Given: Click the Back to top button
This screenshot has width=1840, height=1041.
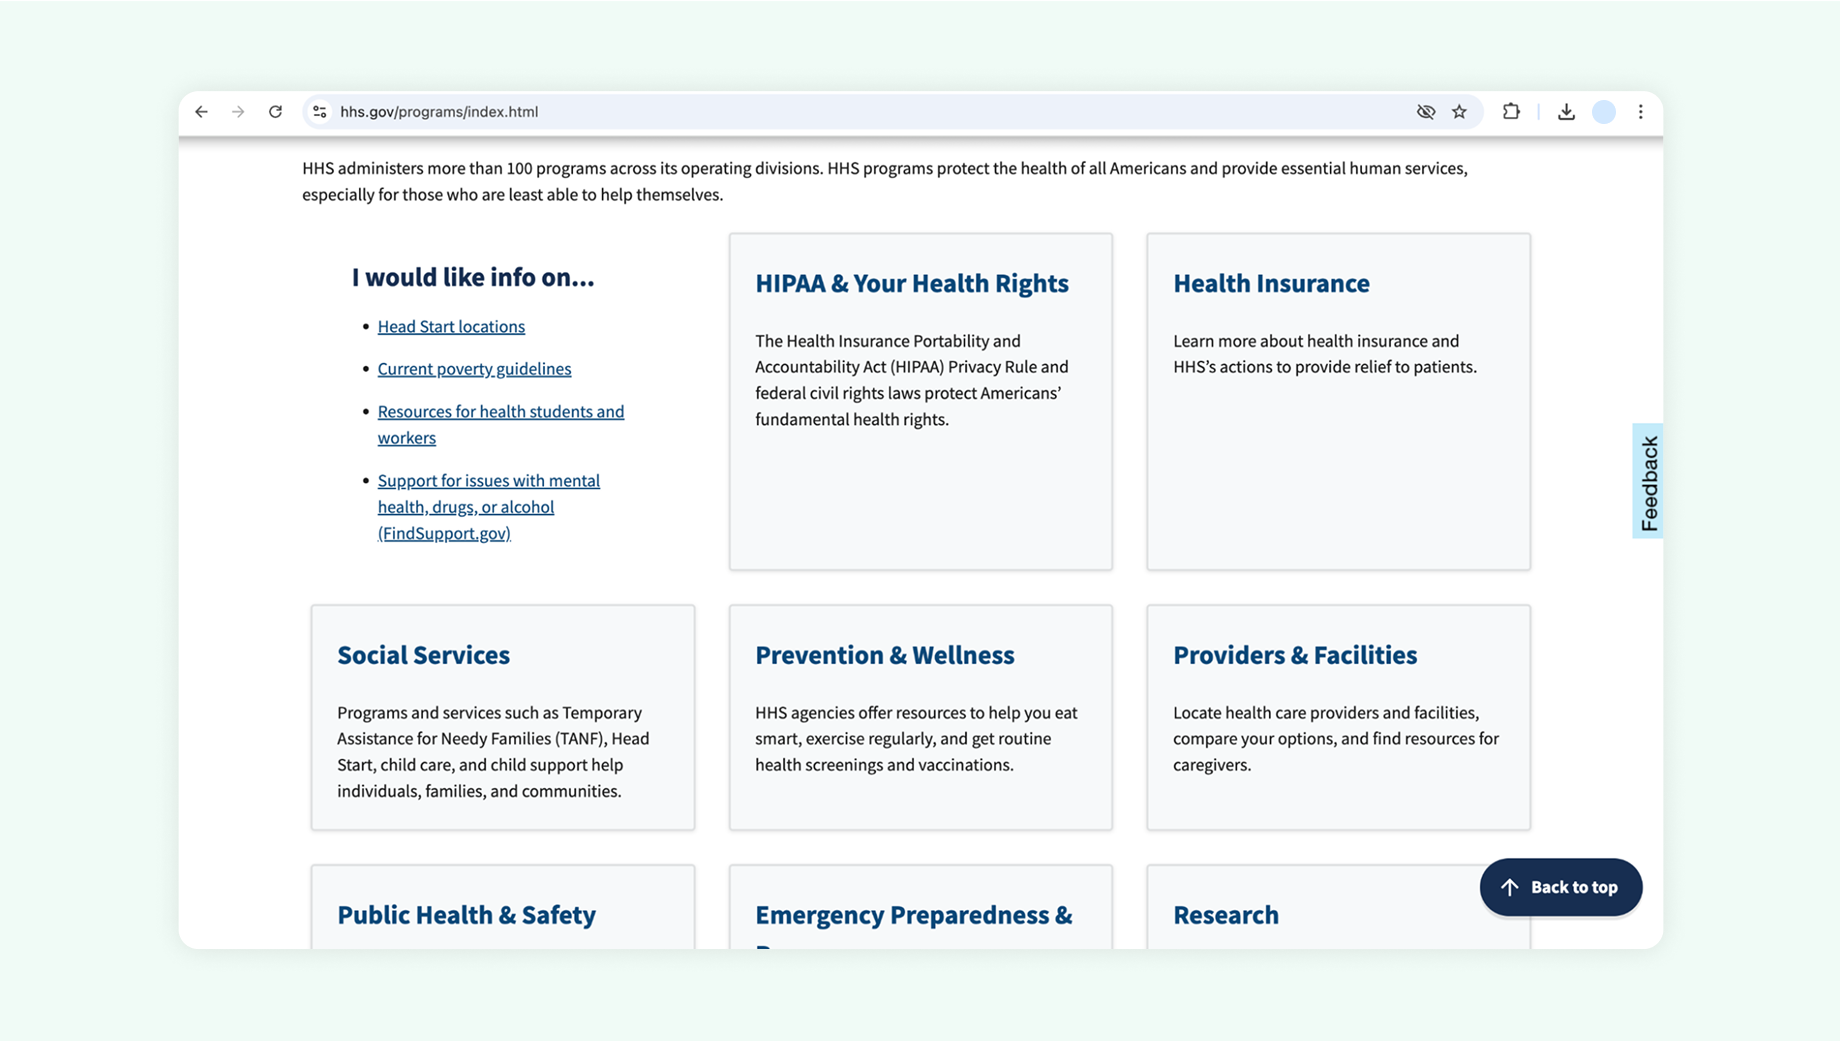Looking at the screenshot, I should click(x=1560, y=887).
